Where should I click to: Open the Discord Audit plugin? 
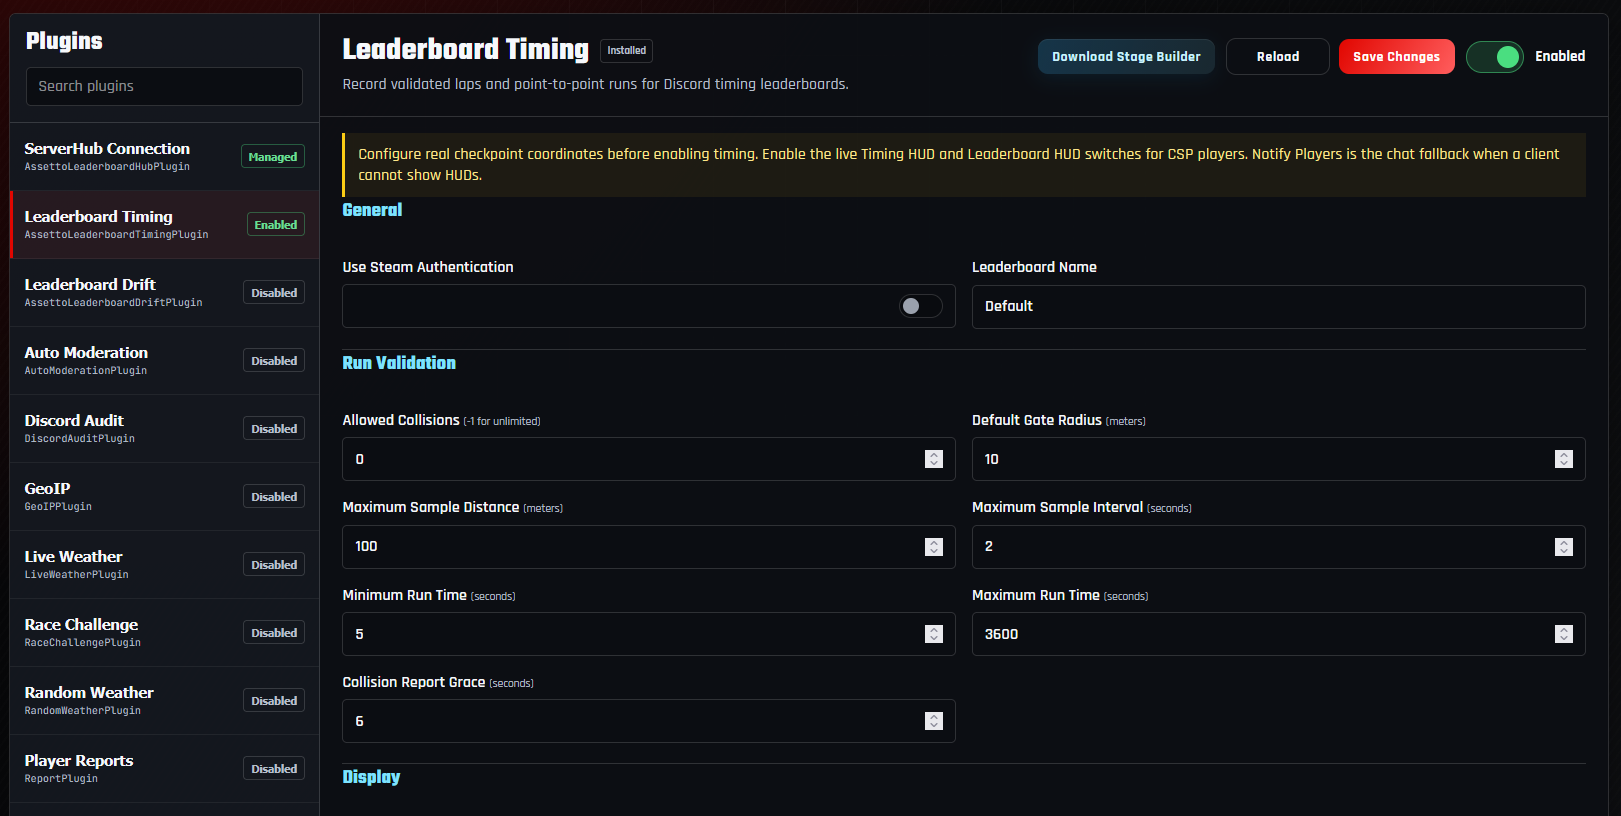(164, 429)
